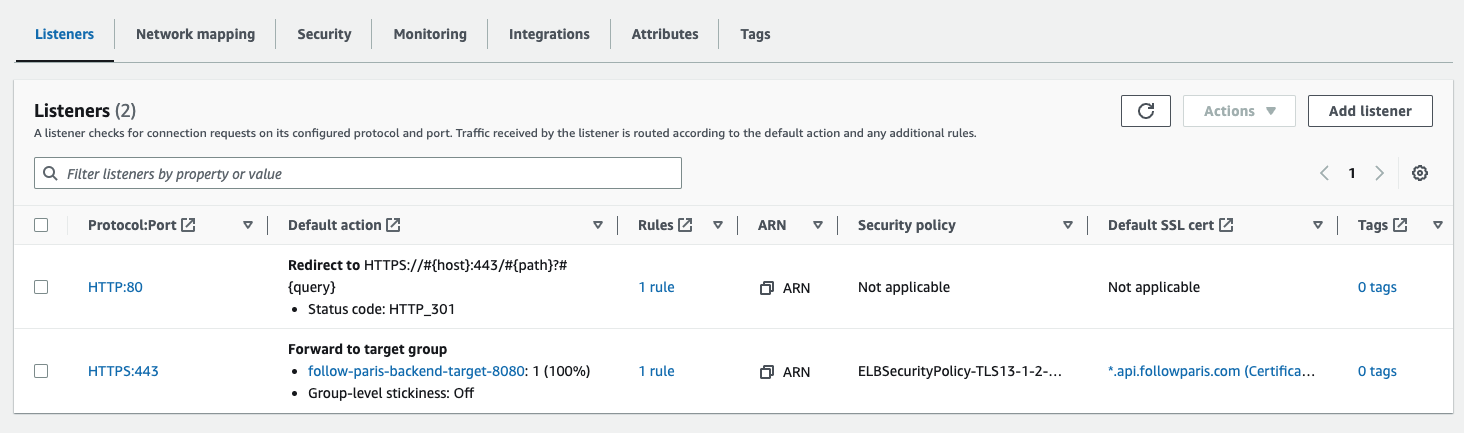
Task: Open the Tags tab
Action: point(755,34)
